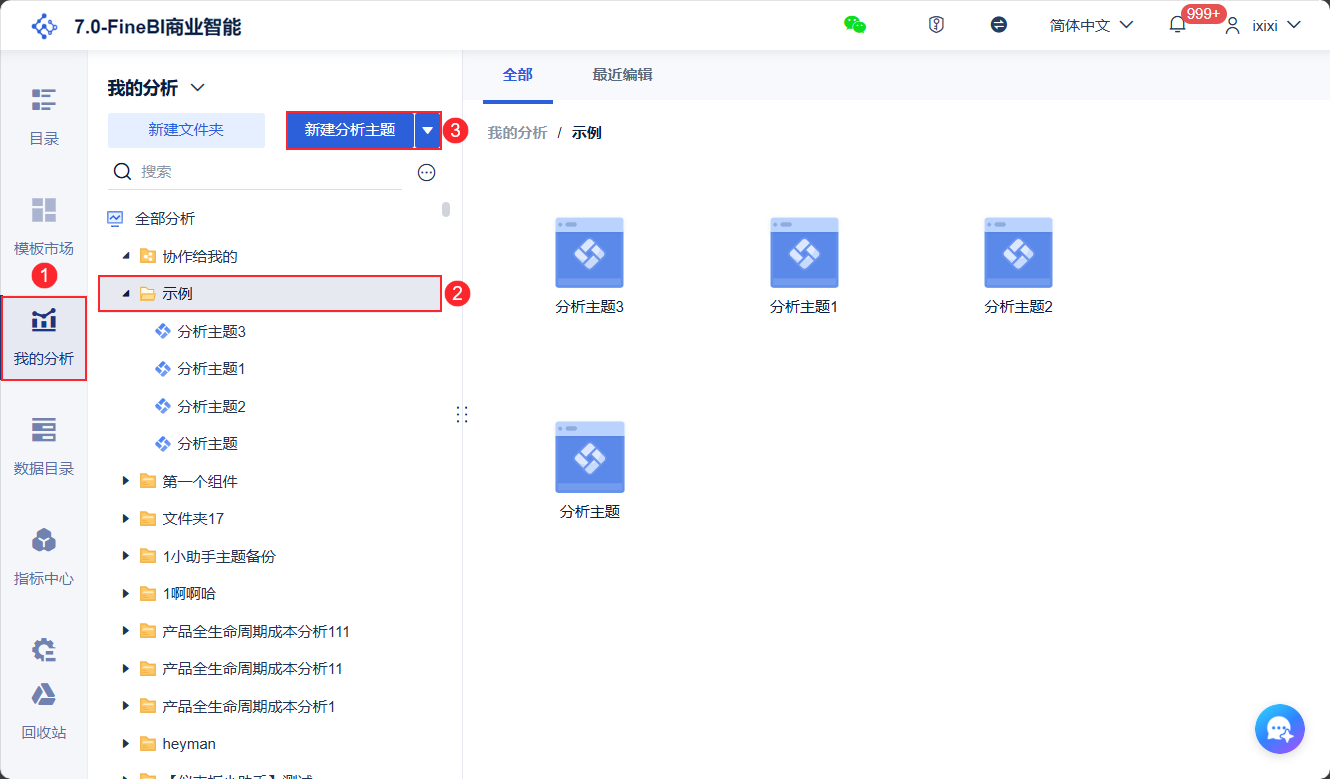Screen dimensions: 1330x779
Task: Open the 目录 sidebar section
Action: click(x=44, y=117)
